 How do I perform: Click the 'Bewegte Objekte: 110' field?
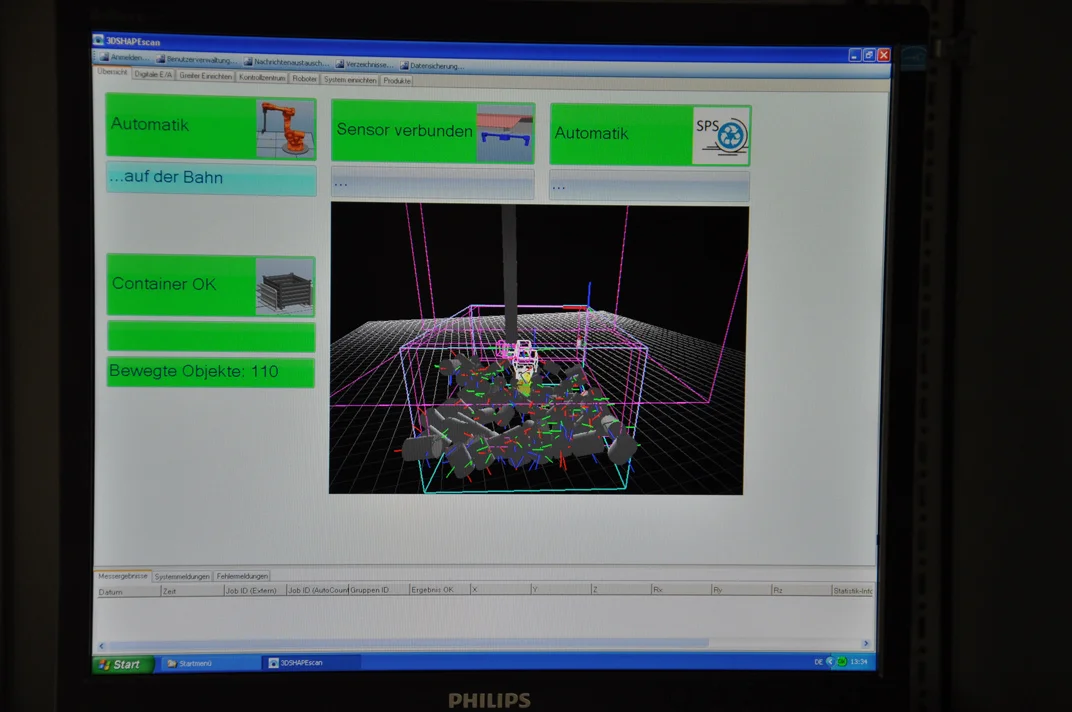(211, 371)
